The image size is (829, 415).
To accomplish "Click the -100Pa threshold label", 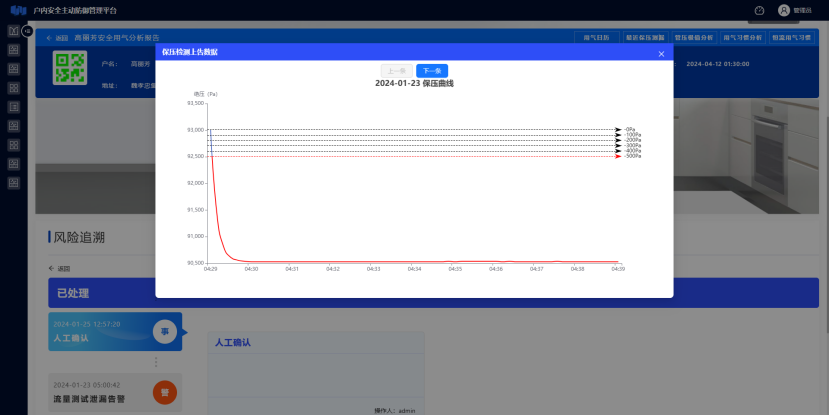I will coord(632,135).
